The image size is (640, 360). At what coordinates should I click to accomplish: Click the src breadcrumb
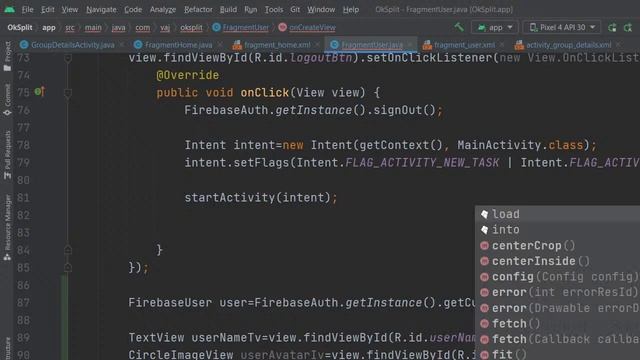pos(70,27)
